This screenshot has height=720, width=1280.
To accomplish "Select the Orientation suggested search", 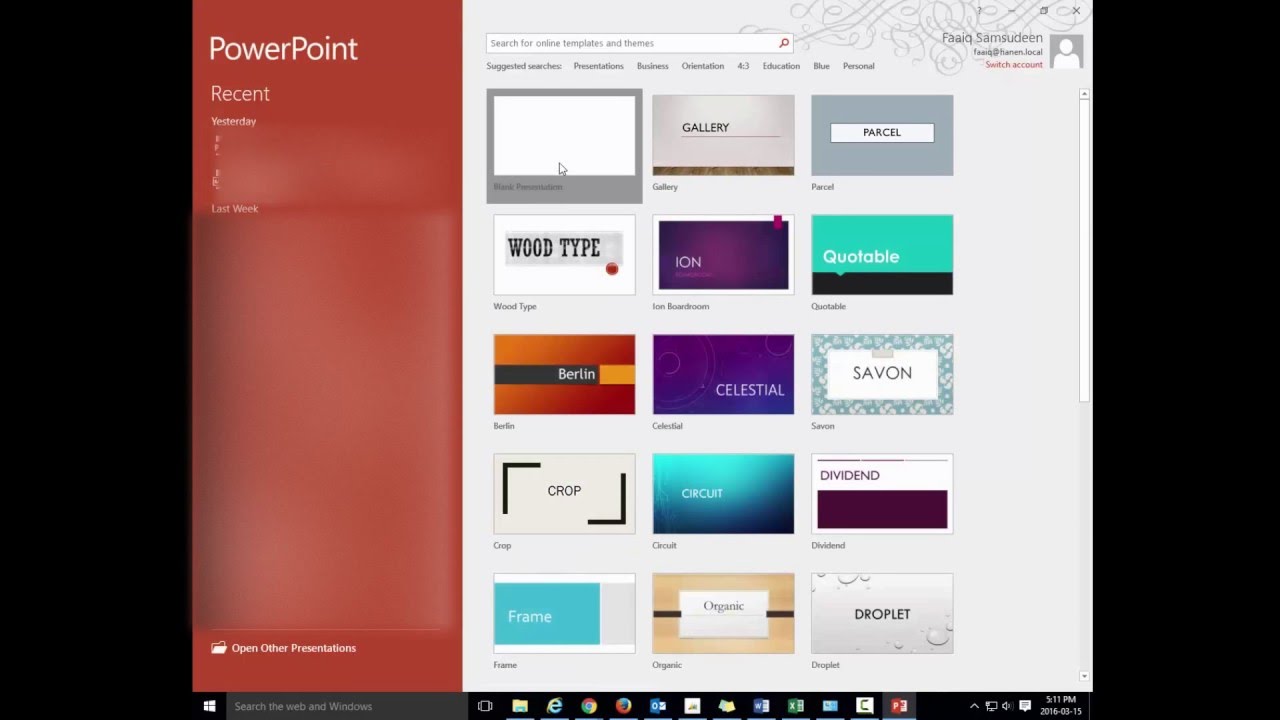I will click(703, 66).
